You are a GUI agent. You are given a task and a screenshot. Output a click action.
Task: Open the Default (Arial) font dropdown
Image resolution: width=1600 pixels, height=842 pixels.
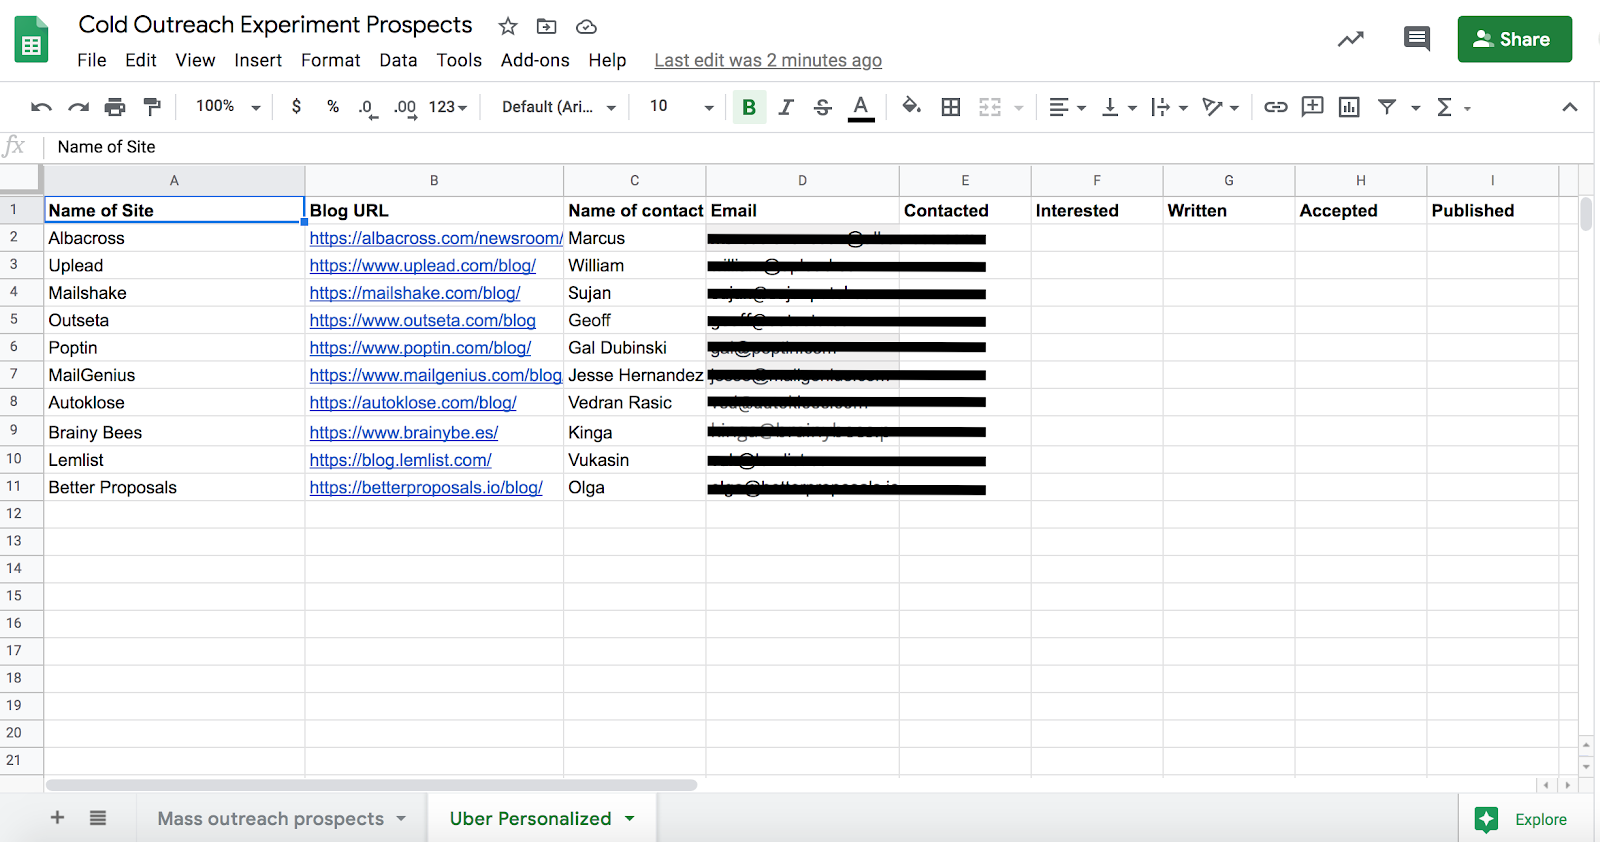[x=558, y=107]
